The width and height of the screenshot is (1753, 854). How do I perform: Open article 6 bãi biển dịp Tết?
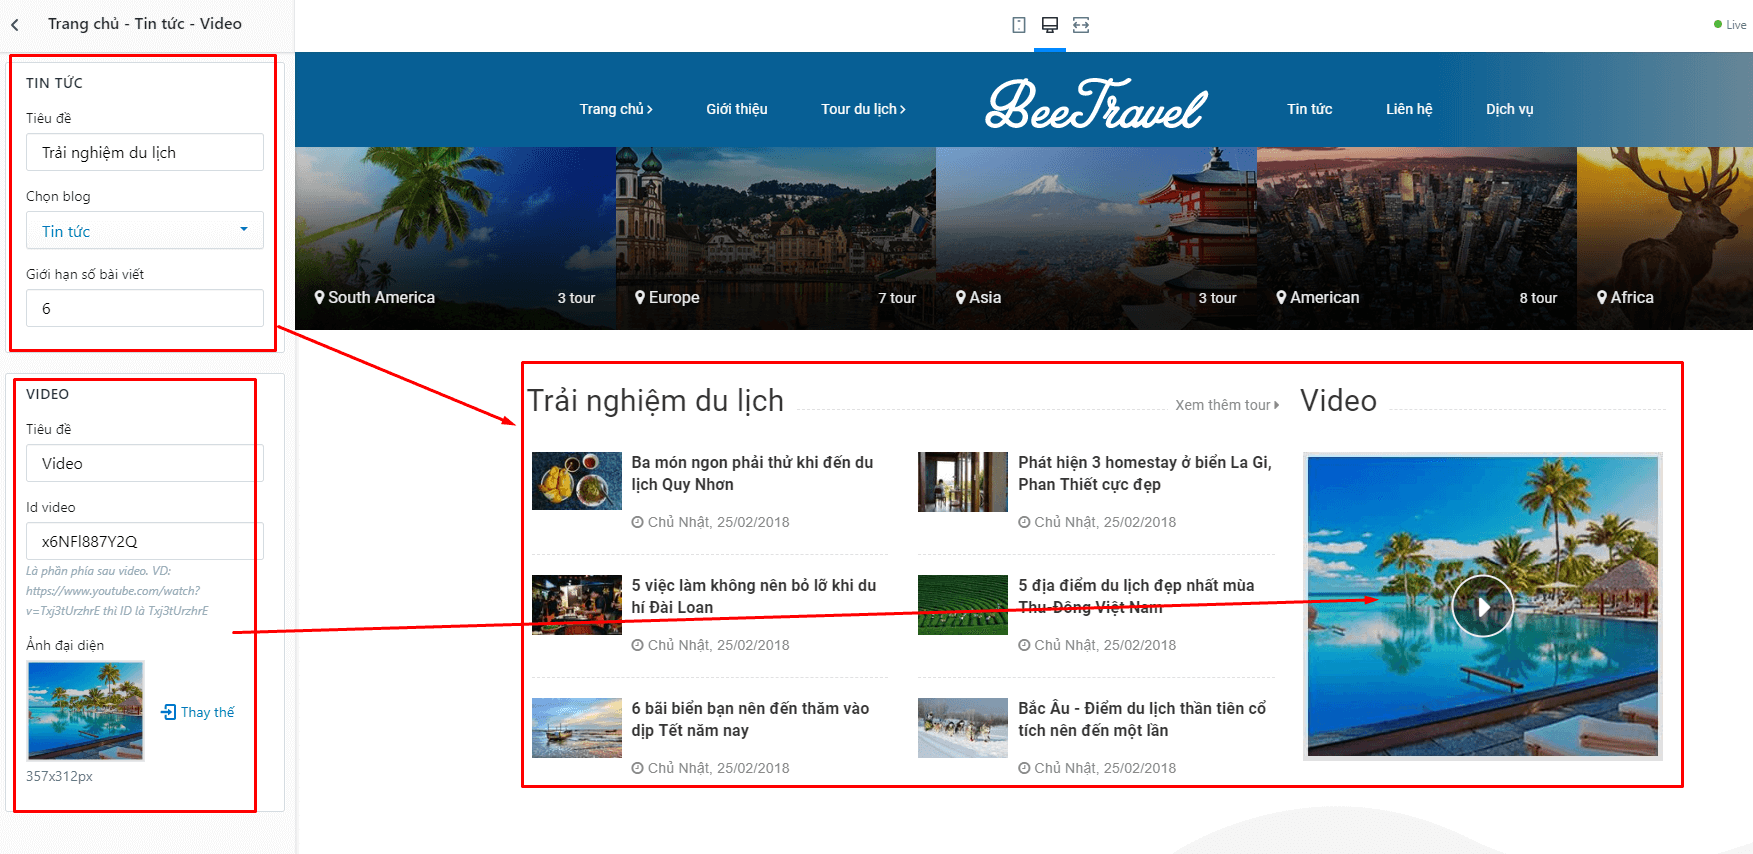click(750, 719)
